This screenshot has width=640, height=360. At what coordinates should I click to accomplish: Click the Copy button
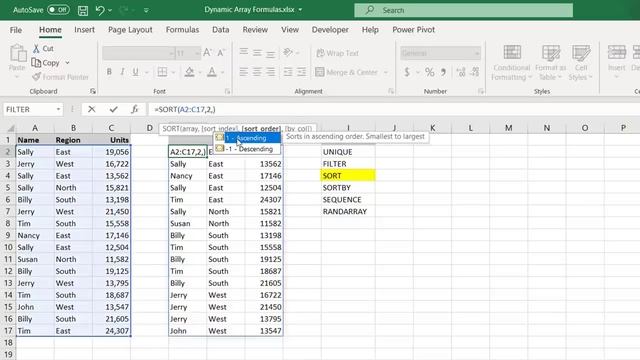46,63
